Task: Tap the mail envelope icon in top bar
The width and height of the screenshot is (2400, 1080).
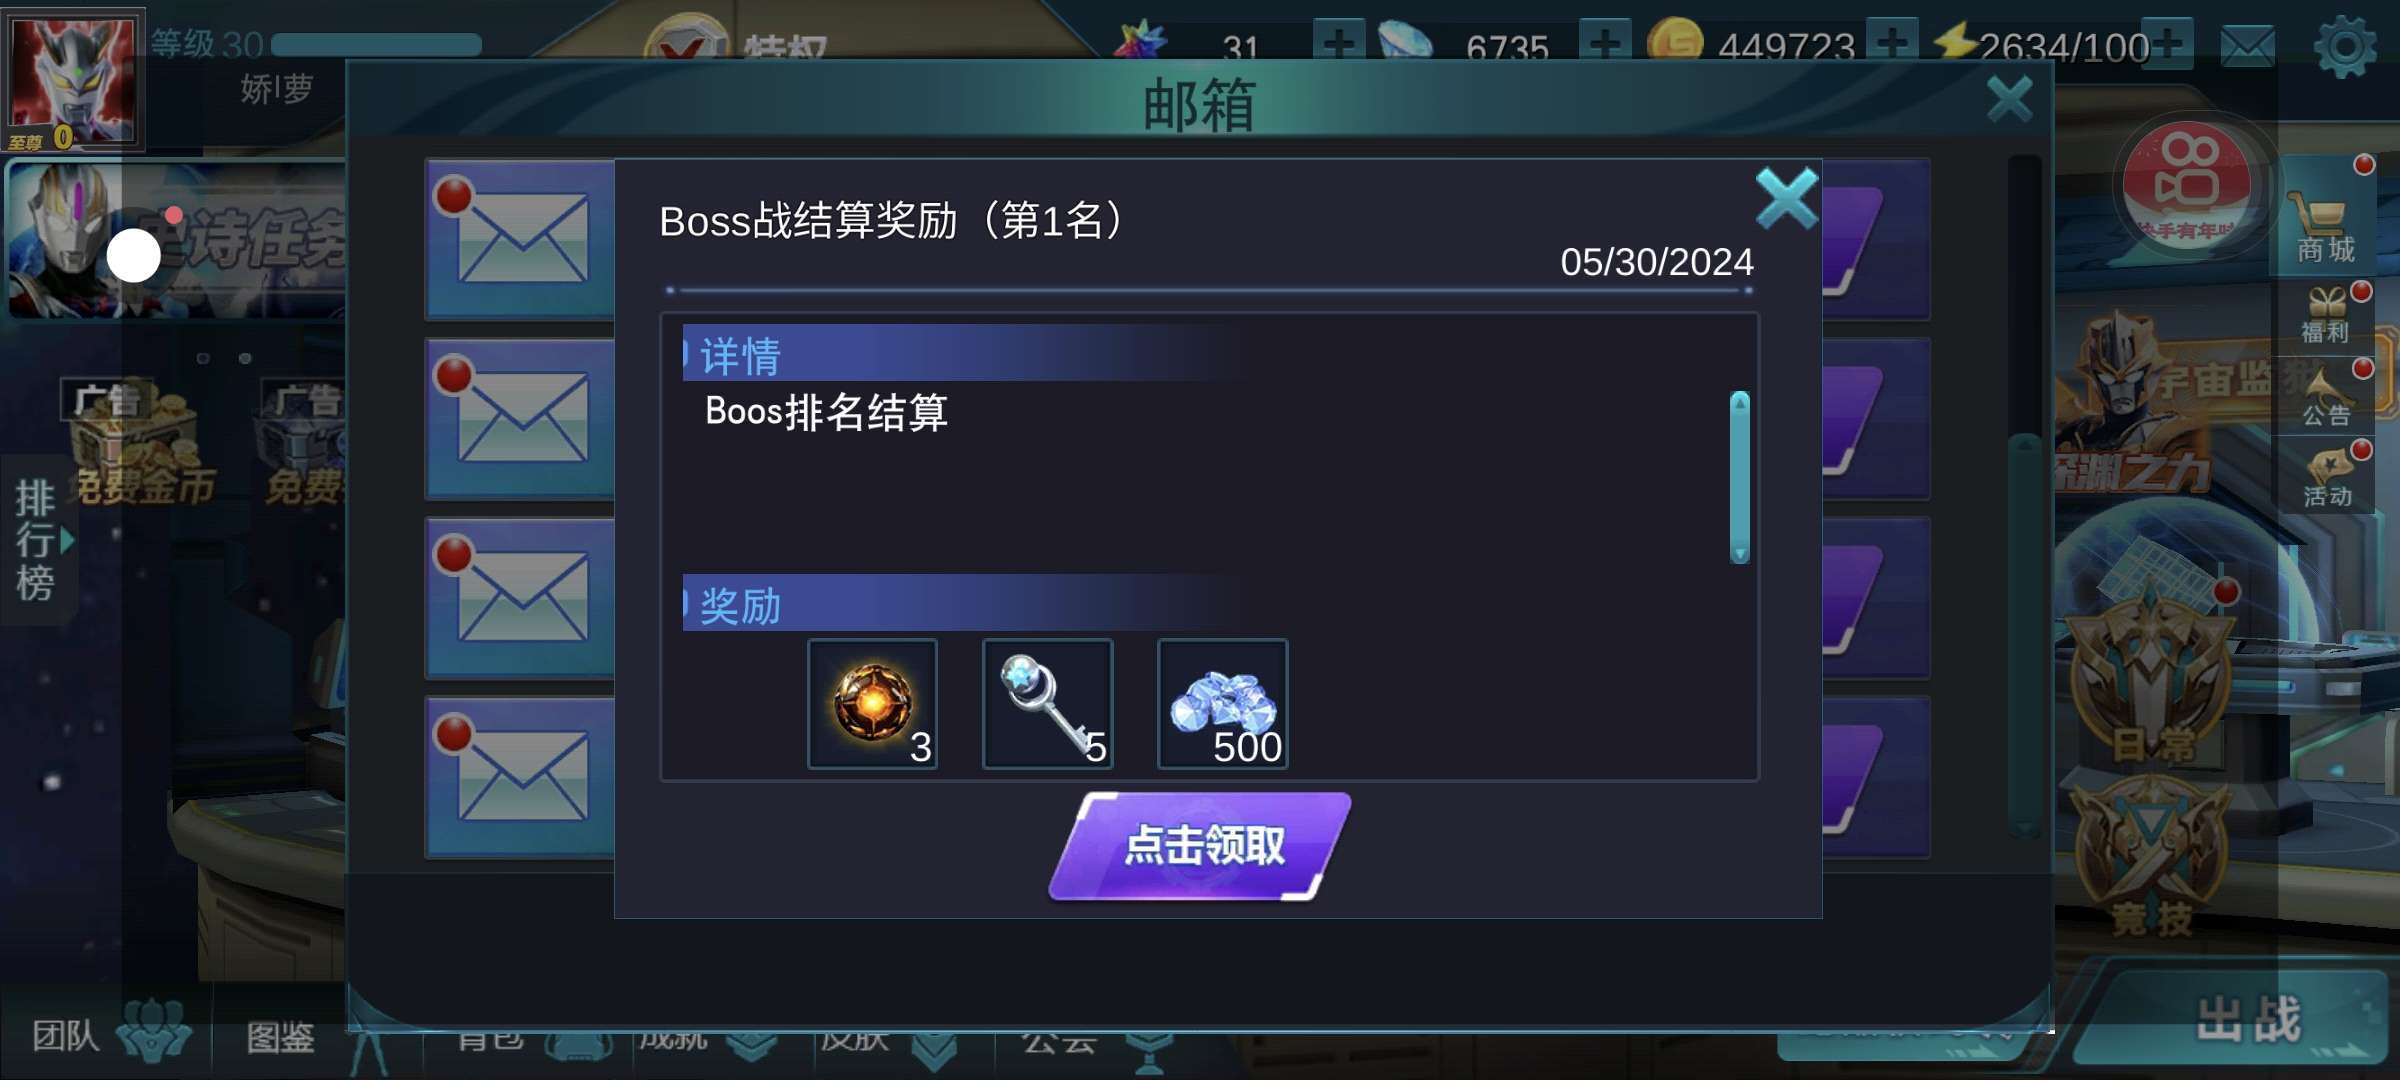Action: point(2247,46)
